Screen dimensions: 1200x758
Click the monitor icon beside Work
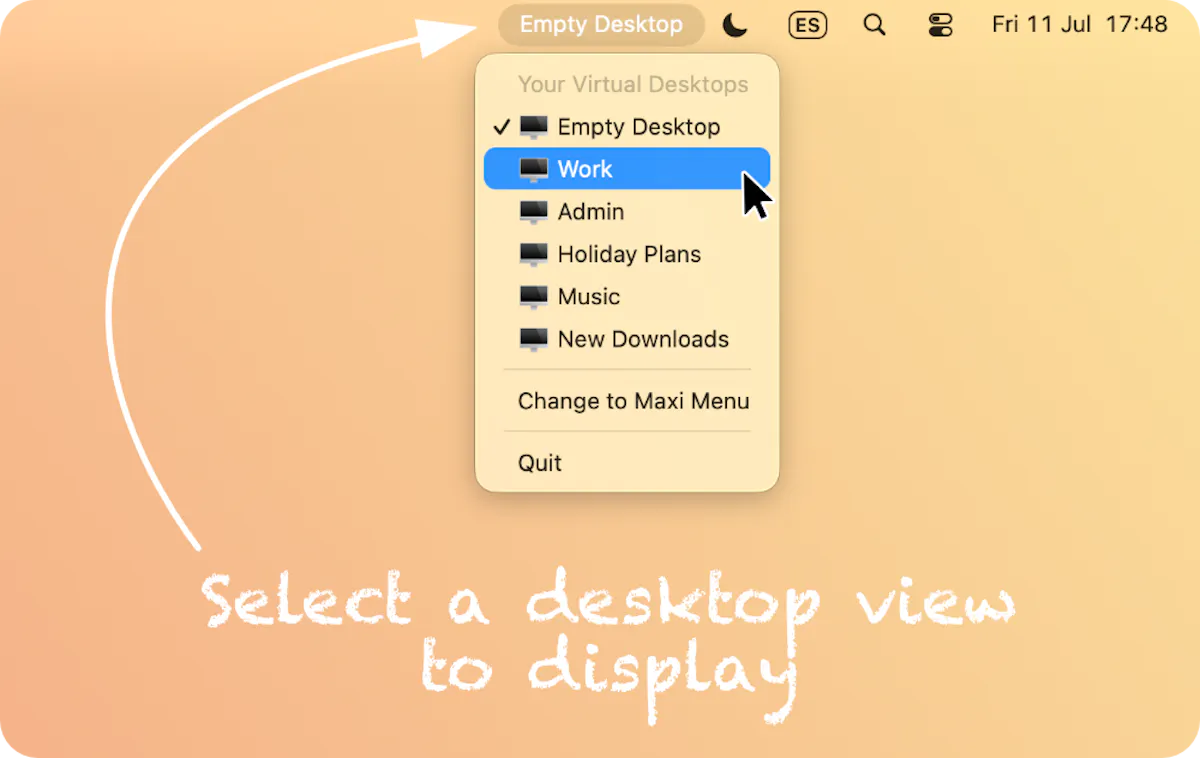[534, 170]
